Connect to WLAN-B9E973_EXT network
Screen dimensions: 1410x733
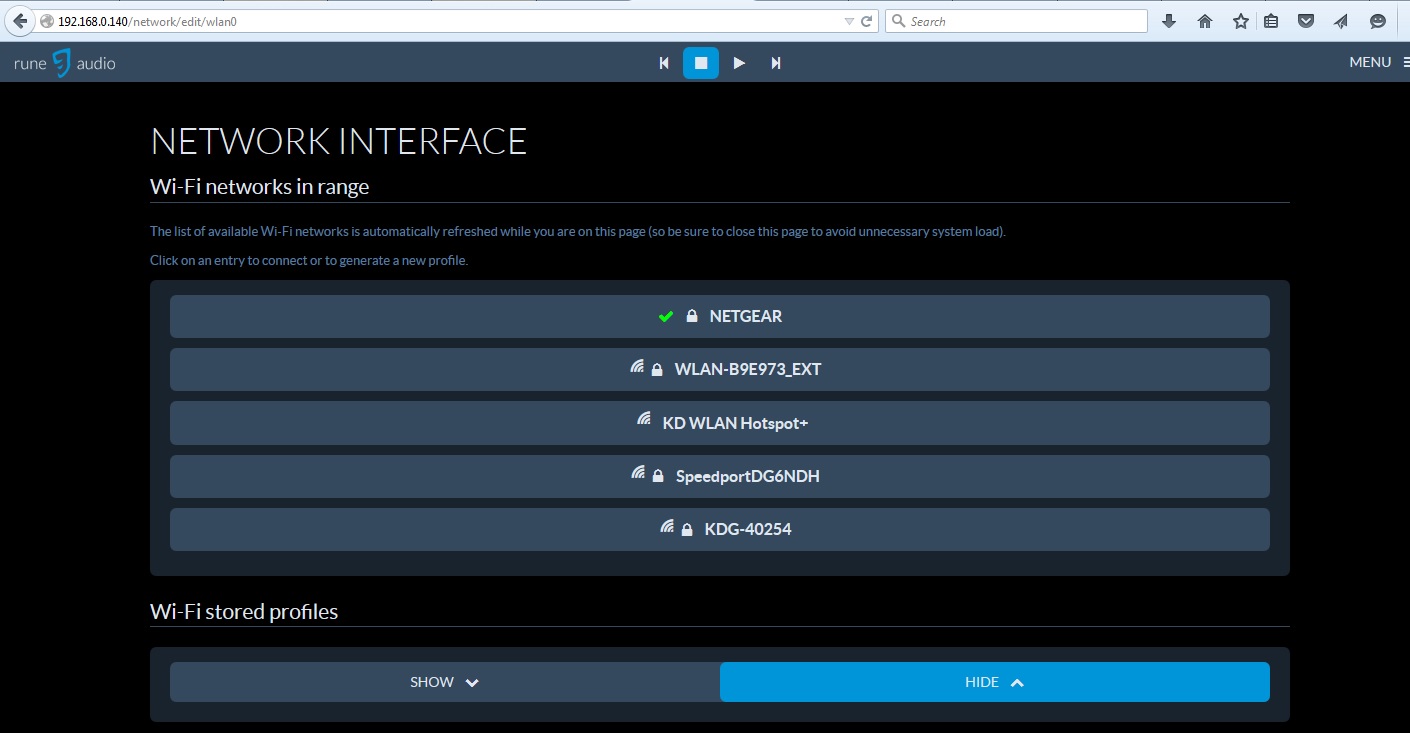(720, 369)
